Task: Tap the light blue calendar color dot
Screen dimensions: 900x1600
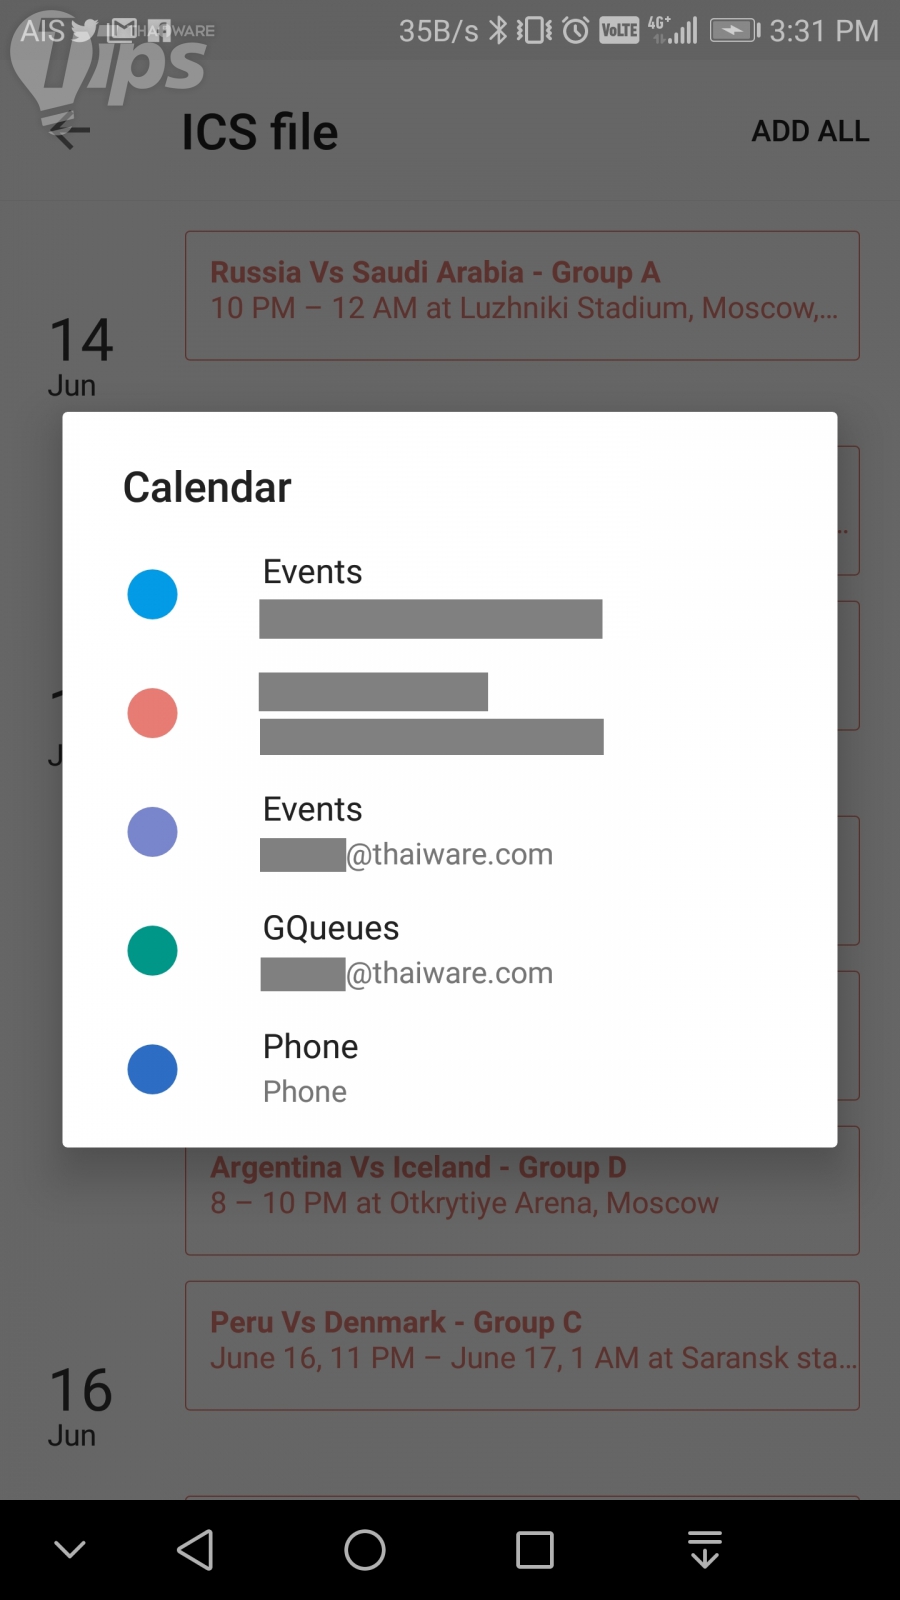Action: [x=153, y=595]
